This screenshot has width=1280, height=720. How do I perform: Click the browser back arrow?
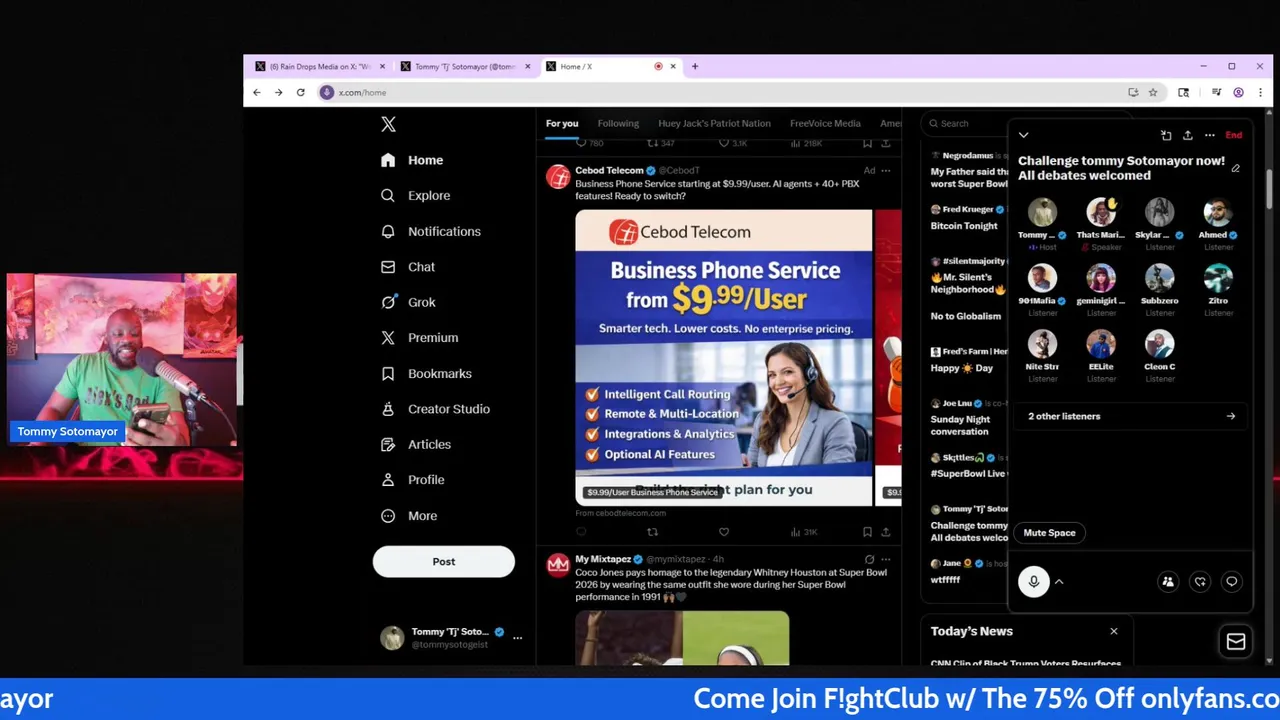(257, 92)
